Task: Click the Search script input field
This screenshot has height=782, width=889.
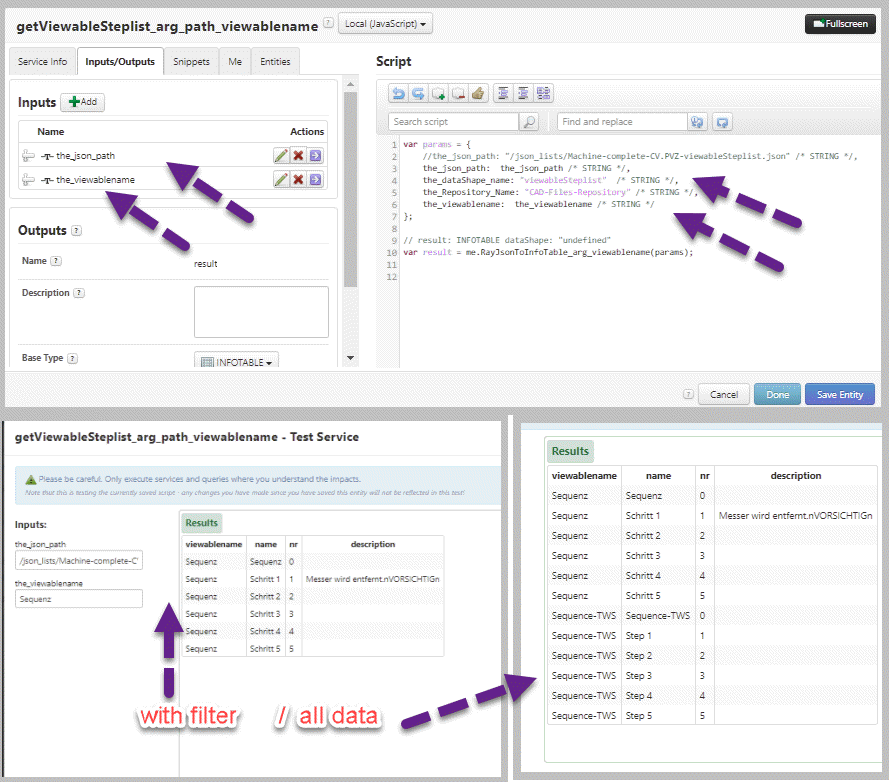Action: [x=453, y=122]
